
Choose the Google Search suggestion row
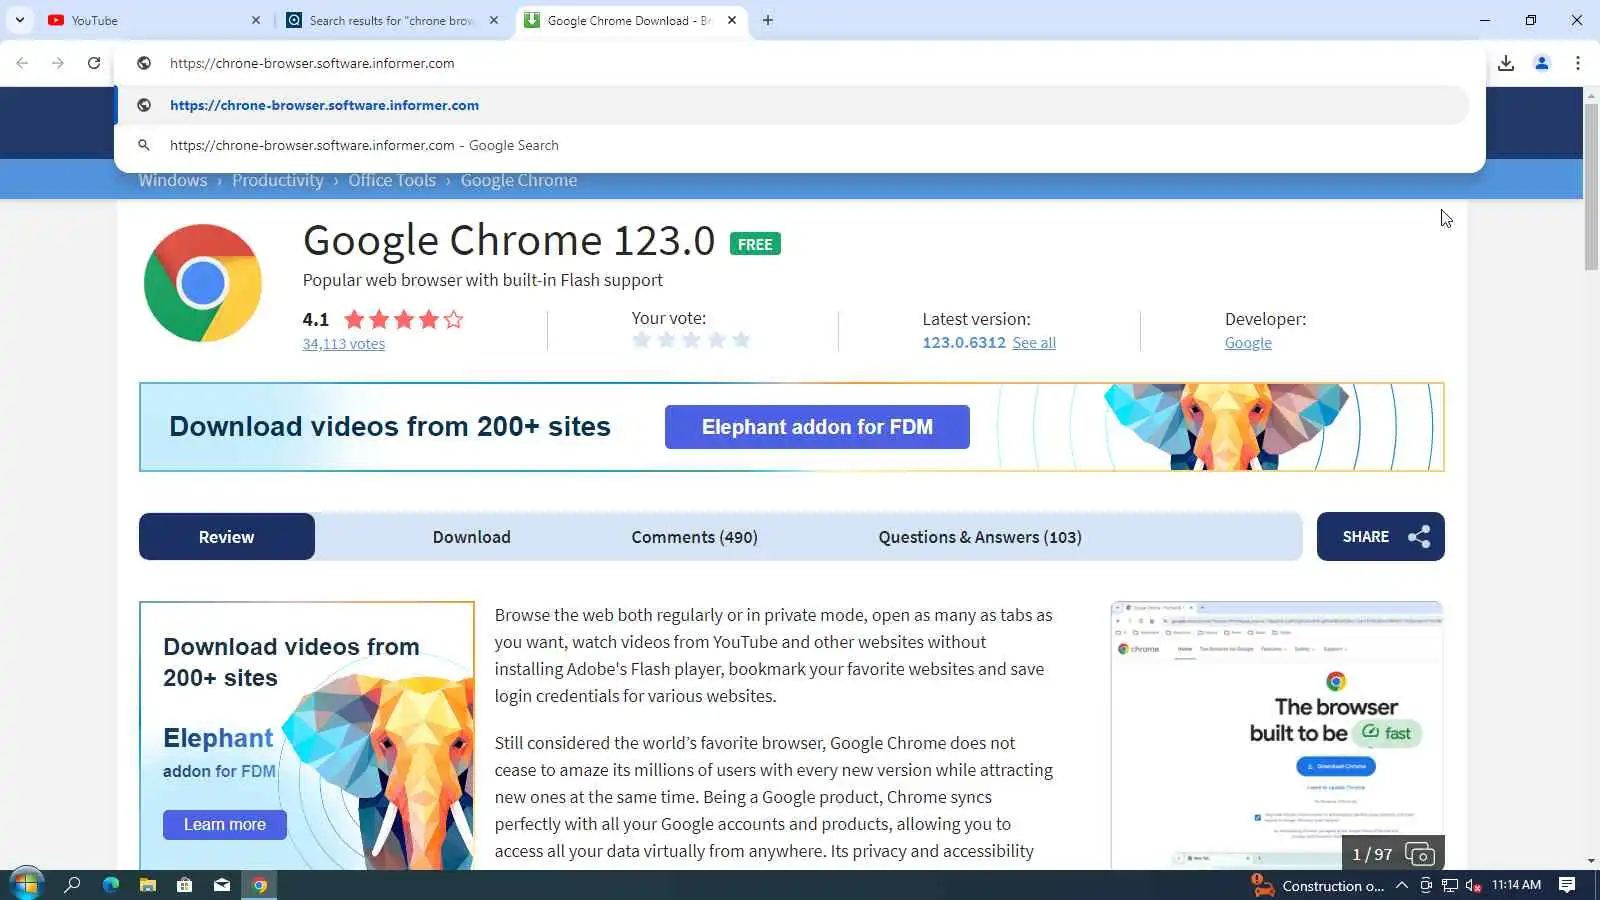pos(792,145)
